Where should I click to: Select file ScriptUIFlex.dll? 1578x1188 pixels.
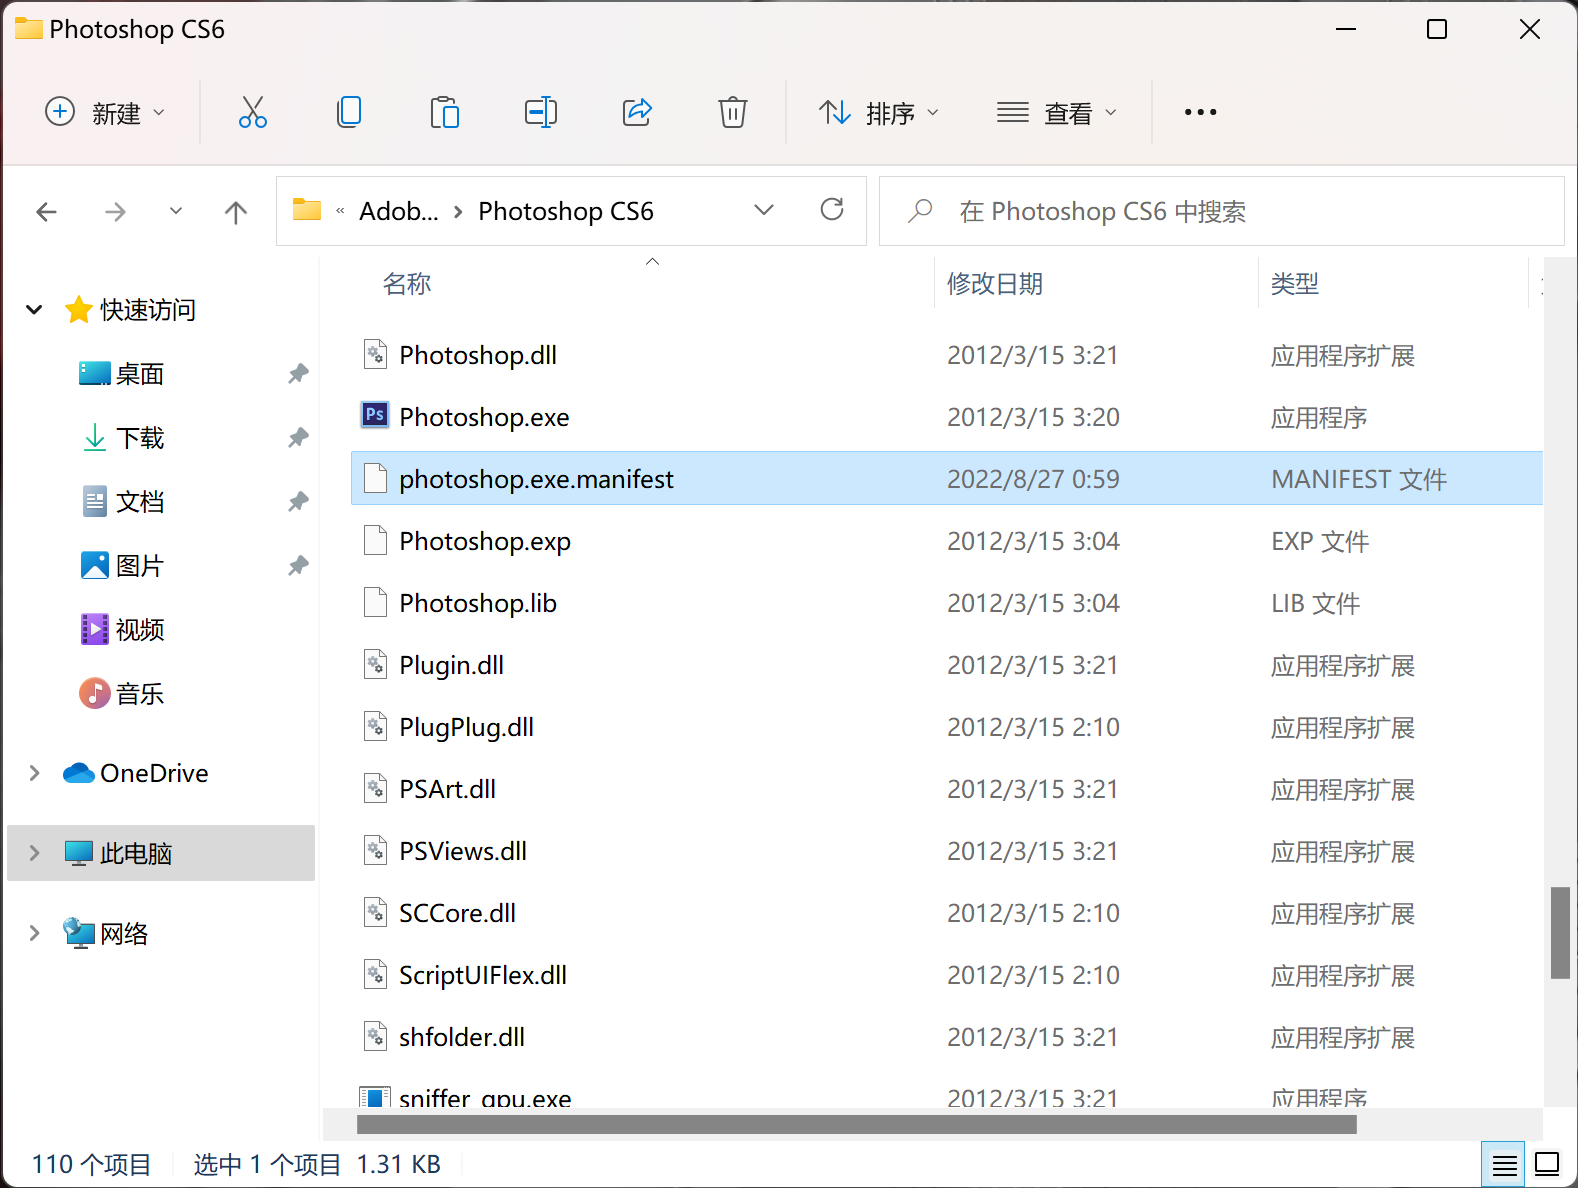483,975
